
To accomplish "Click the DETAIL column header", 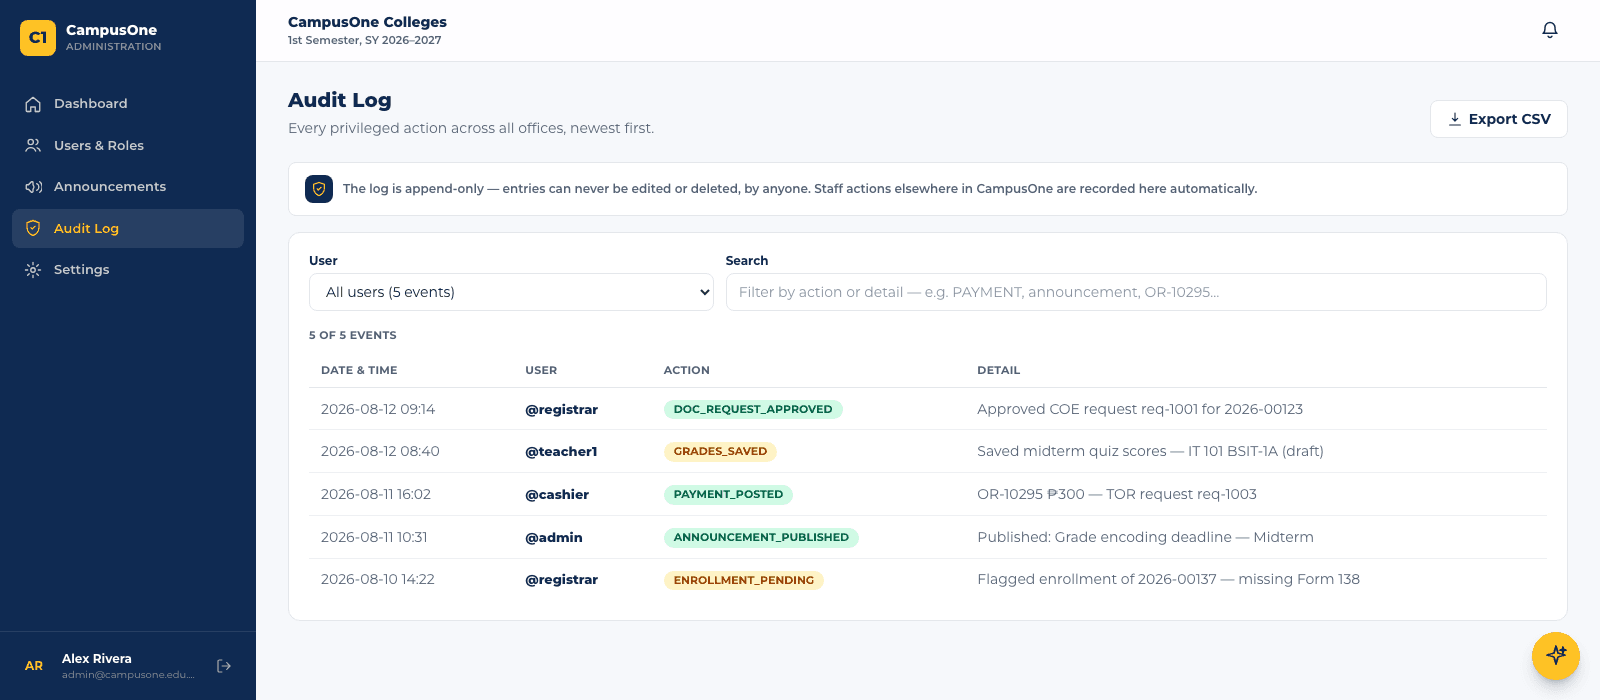I will click(x=999, y=370).
